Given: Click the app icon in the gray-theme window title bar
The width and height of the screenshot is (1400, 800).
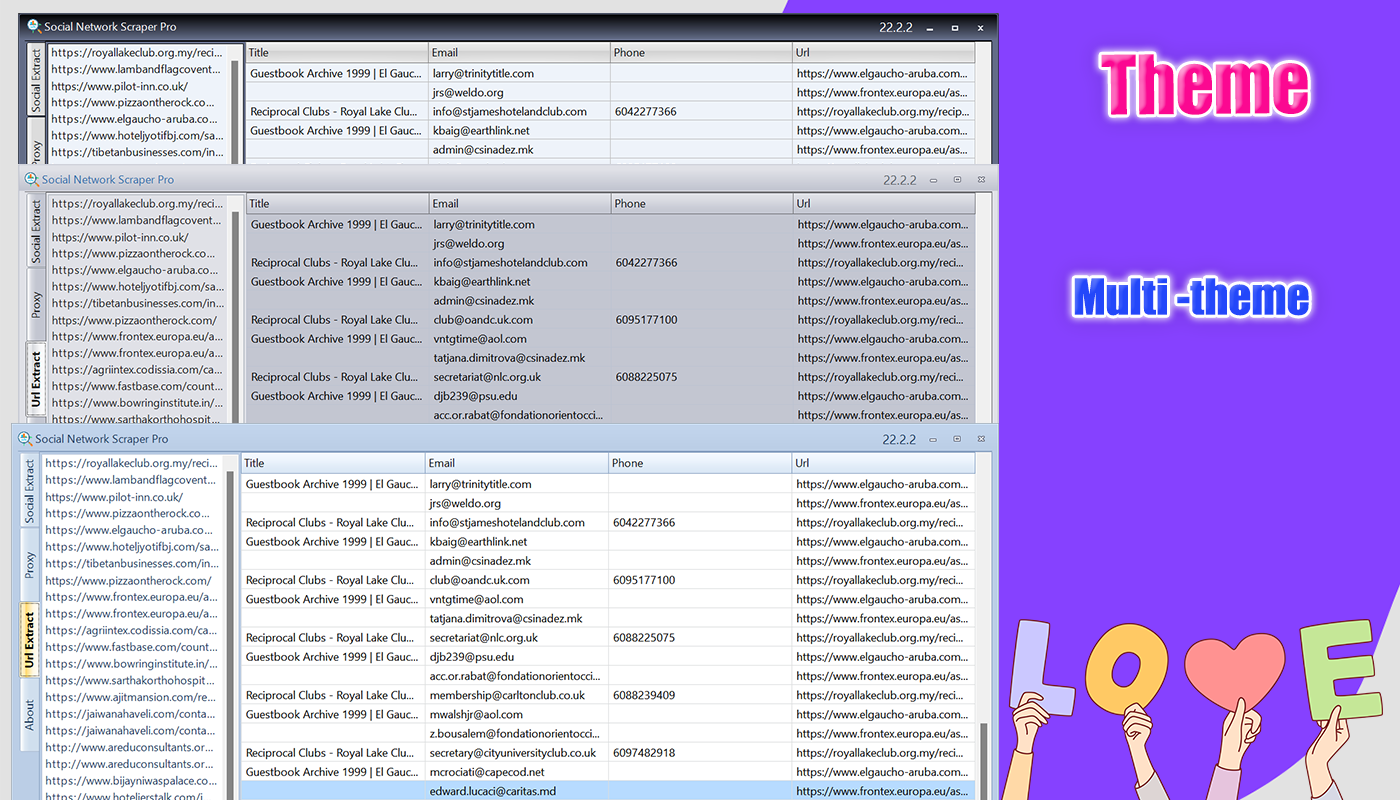Looking at the screenshot, I should click(x=32, y=180).
